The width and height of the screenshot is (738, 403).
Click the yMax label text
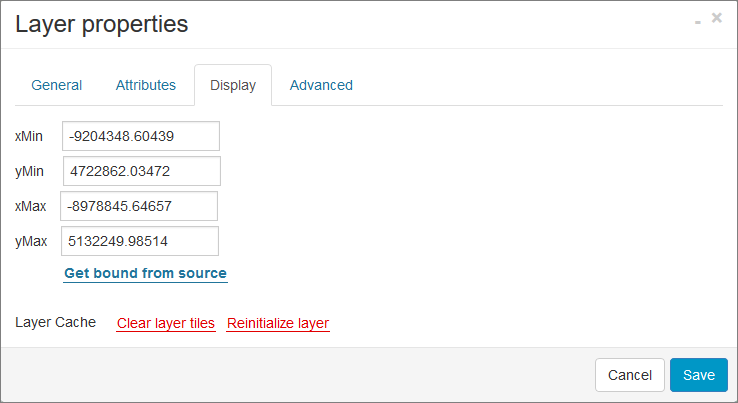[31, 242]
